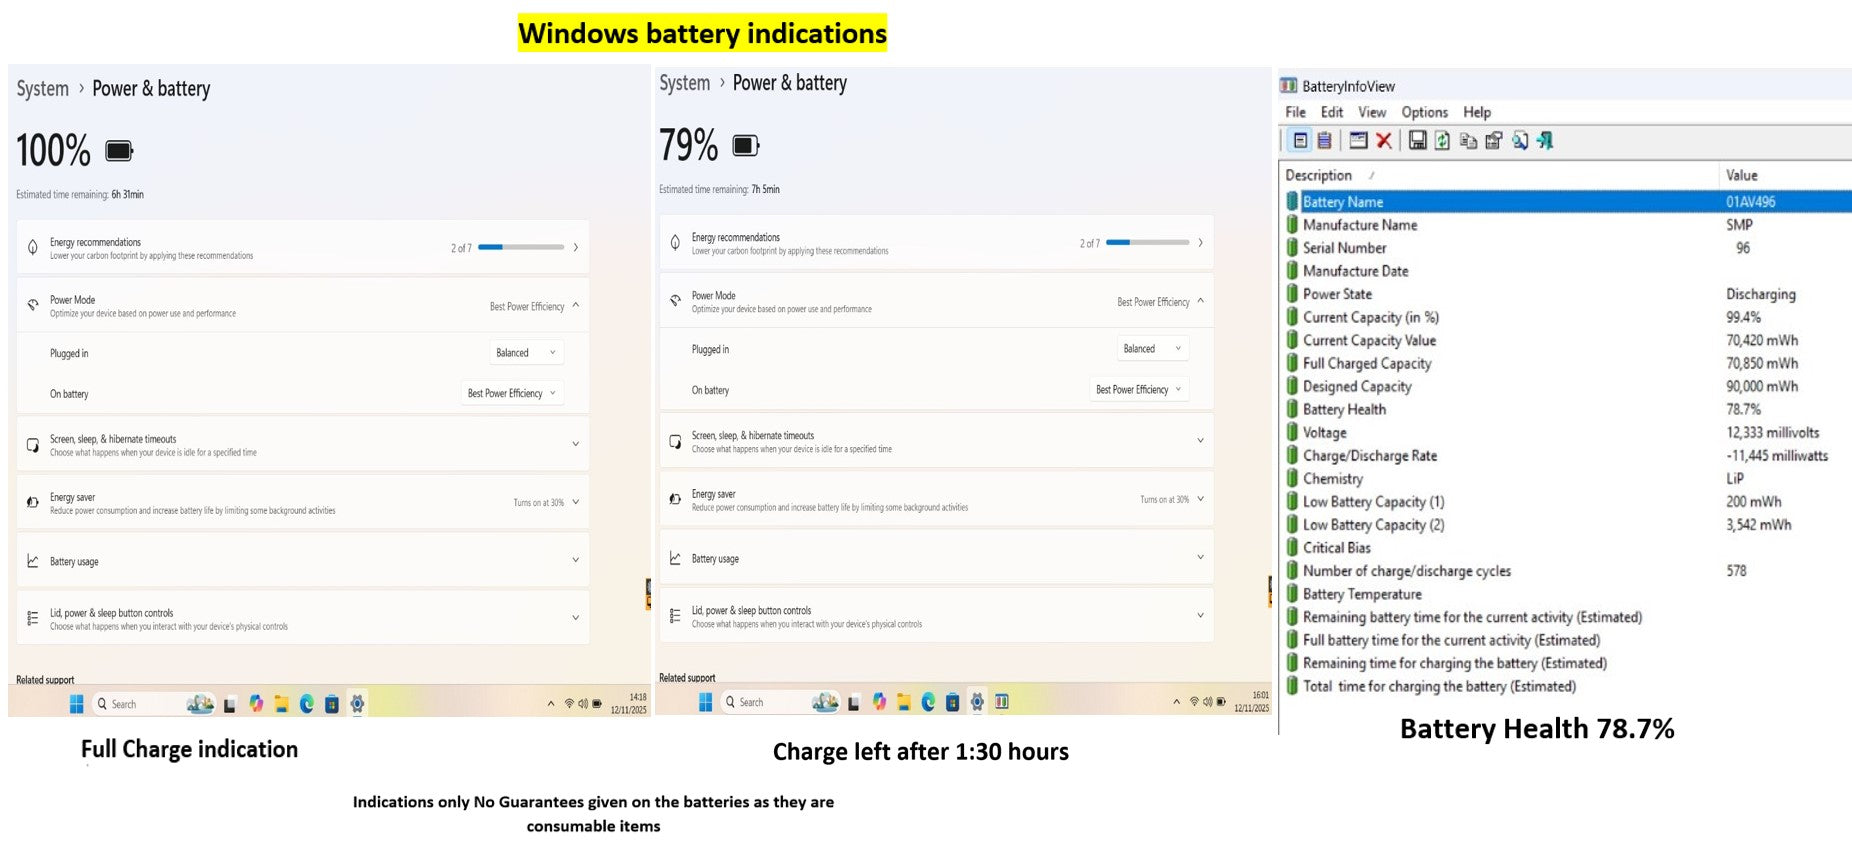Open Plugged in dropdown in the 100% panel
The width and height of the screenshot is (1852, 847).
click(x=526, y=353)
